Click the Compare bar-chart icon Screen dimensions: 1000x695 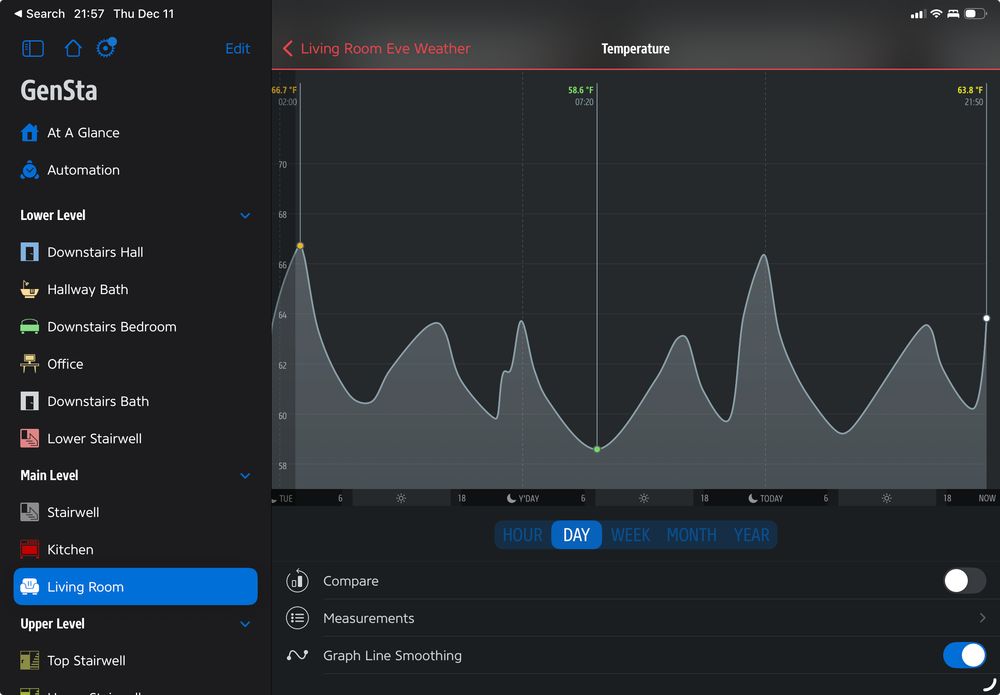coord(297,581)
